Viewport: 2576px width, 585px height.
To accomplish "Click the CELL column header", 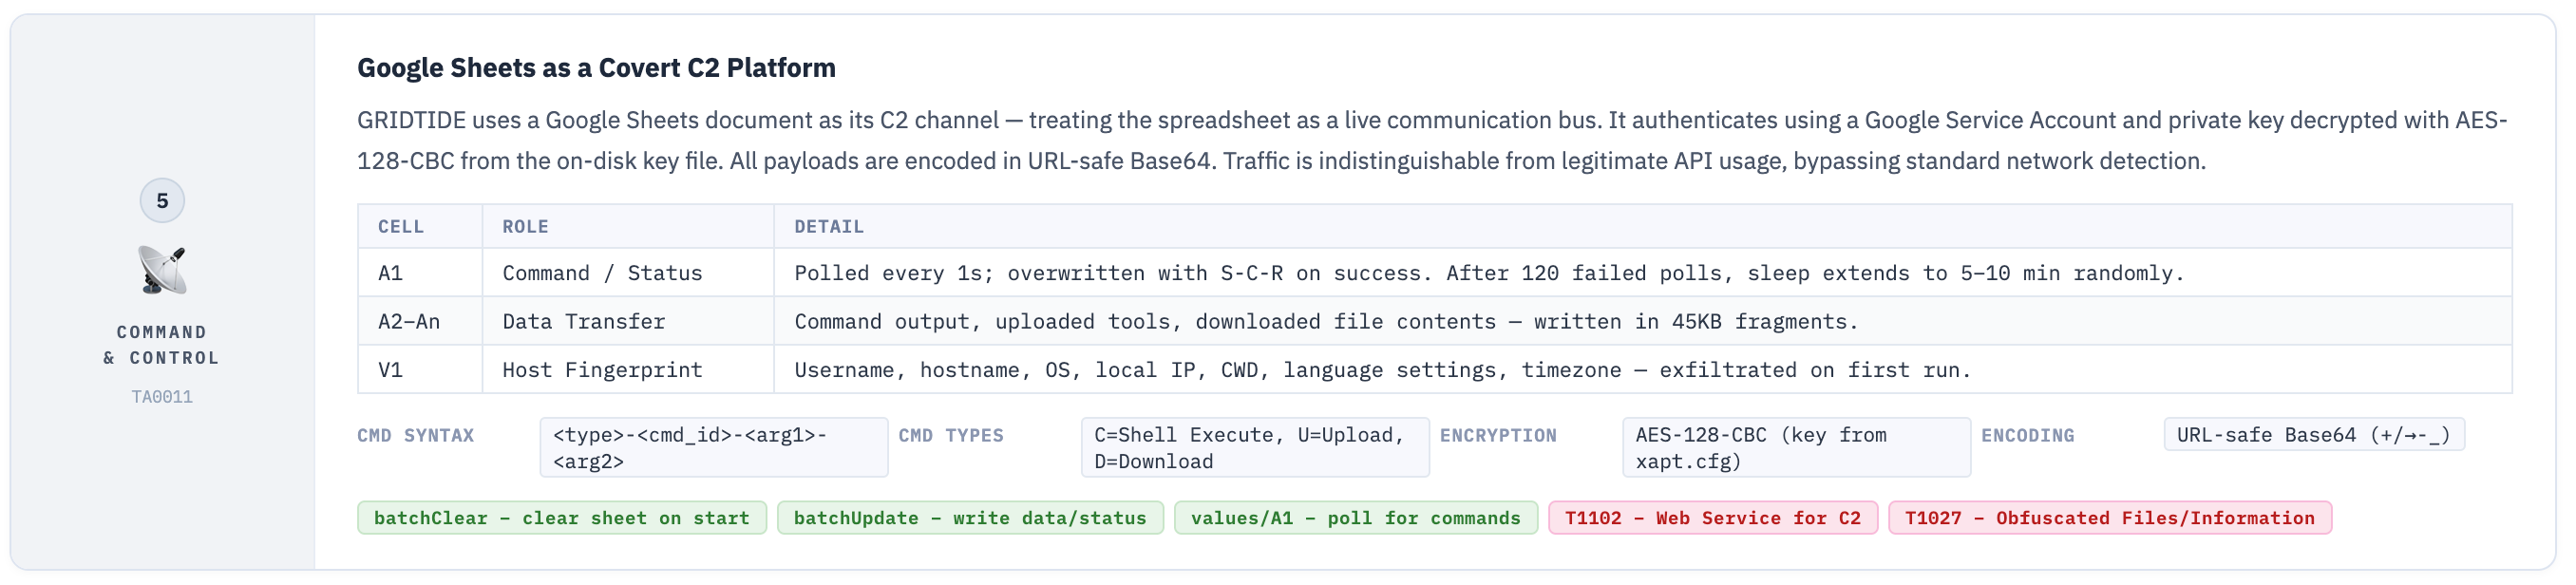I will [x=401, y=227].
